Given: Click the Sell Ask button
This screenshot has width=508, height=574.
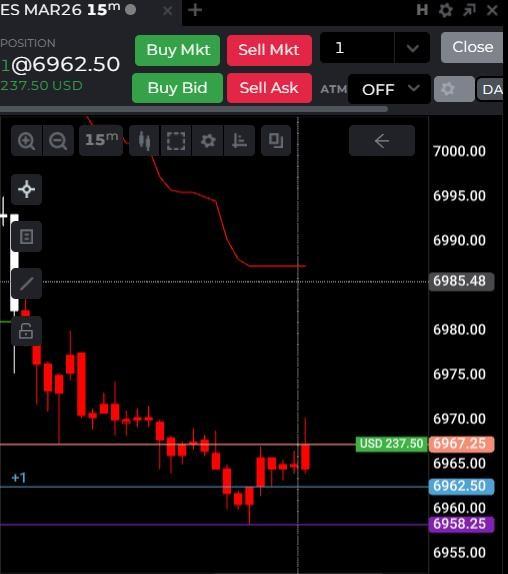Looking at the screenshot, I should 269,88.
